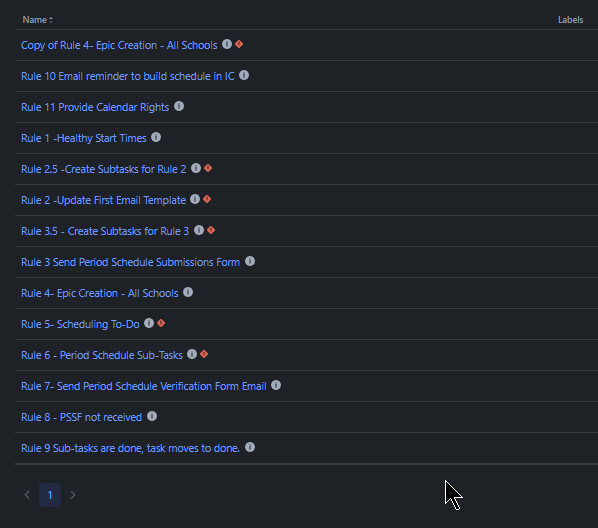Click info icon beside Rule 10
This screenshot has height=528, width=598.
(x=244, y=75)
